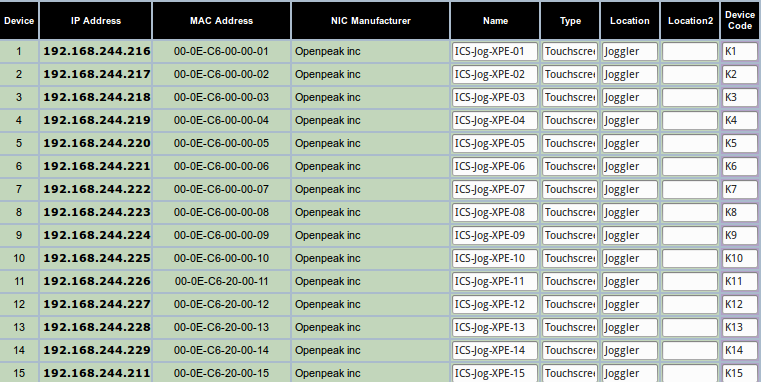The image size is (761, 382).
Task: Click the NIC Manufacturer column header
Action: 371,21
